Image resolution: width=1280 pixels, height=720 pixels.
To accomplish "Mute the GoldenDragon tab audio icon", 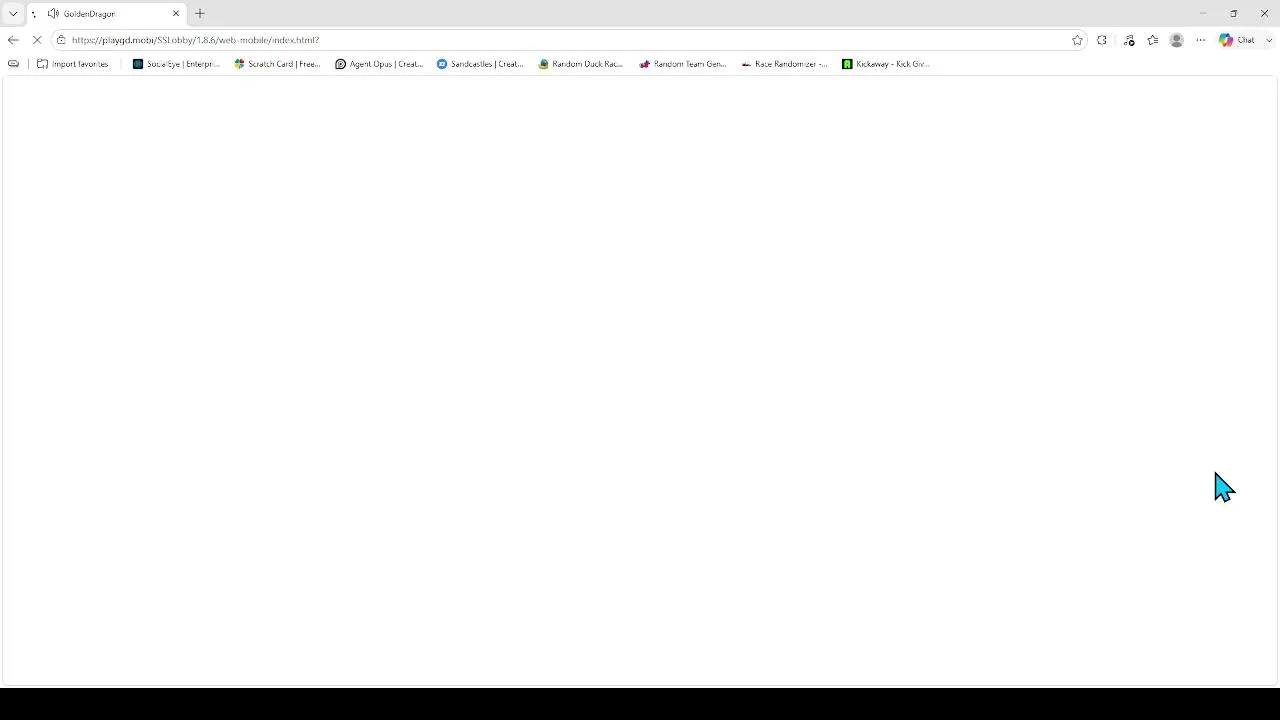I will (53, 14).
